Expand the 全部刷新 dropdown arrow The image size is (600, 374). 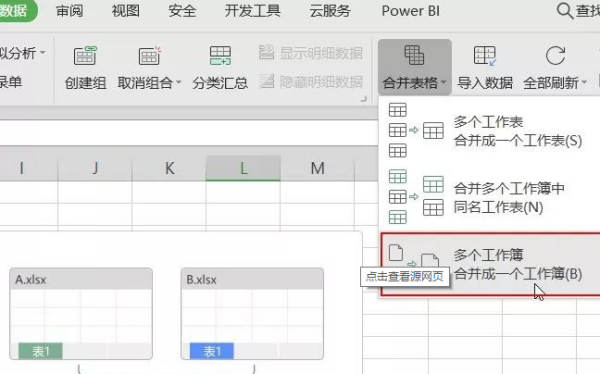click(x=584, y=82)
